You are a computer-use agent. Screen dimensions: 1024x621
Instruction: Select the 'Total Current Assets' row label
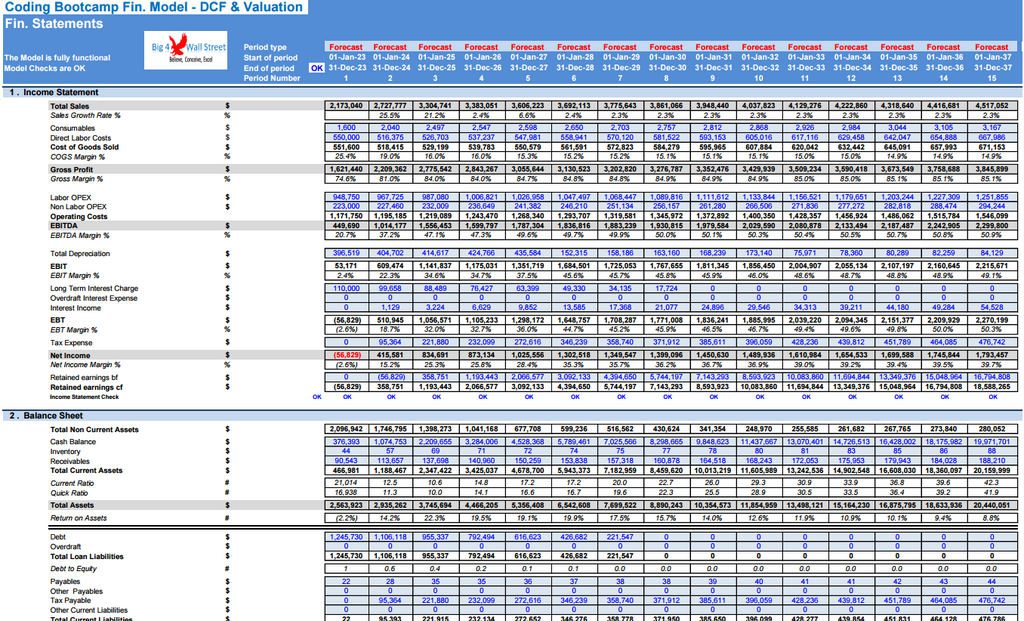[x=86, y=470]
